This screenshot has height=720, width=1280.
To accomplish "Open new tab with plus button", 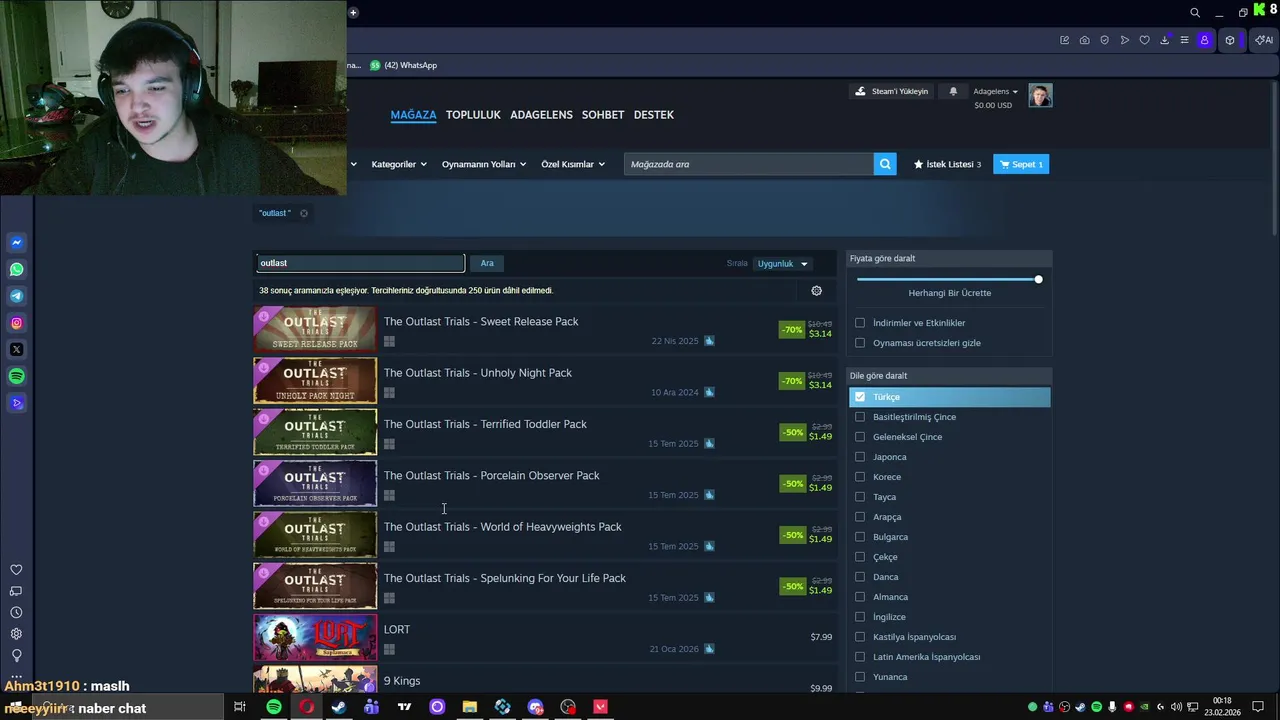I will pos(353,12).
